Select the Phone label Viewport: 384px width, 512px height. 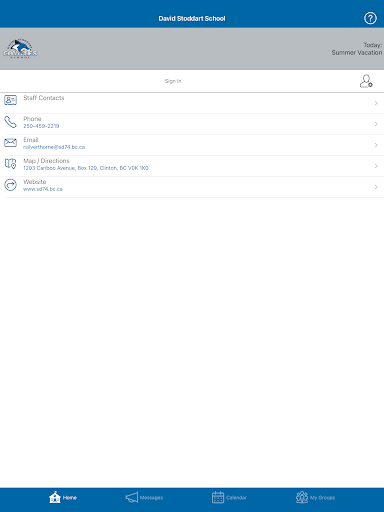click(32, 119)
